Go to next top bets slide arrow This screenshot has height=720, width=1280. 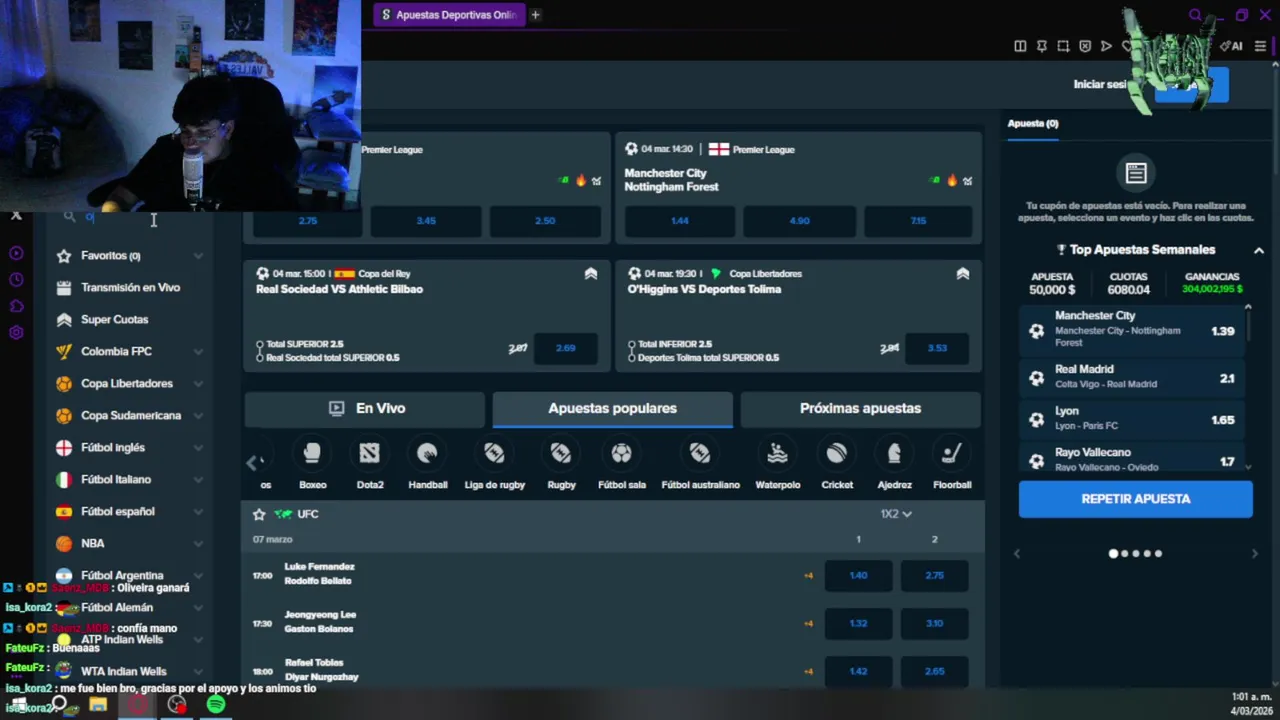point(1254,553)
